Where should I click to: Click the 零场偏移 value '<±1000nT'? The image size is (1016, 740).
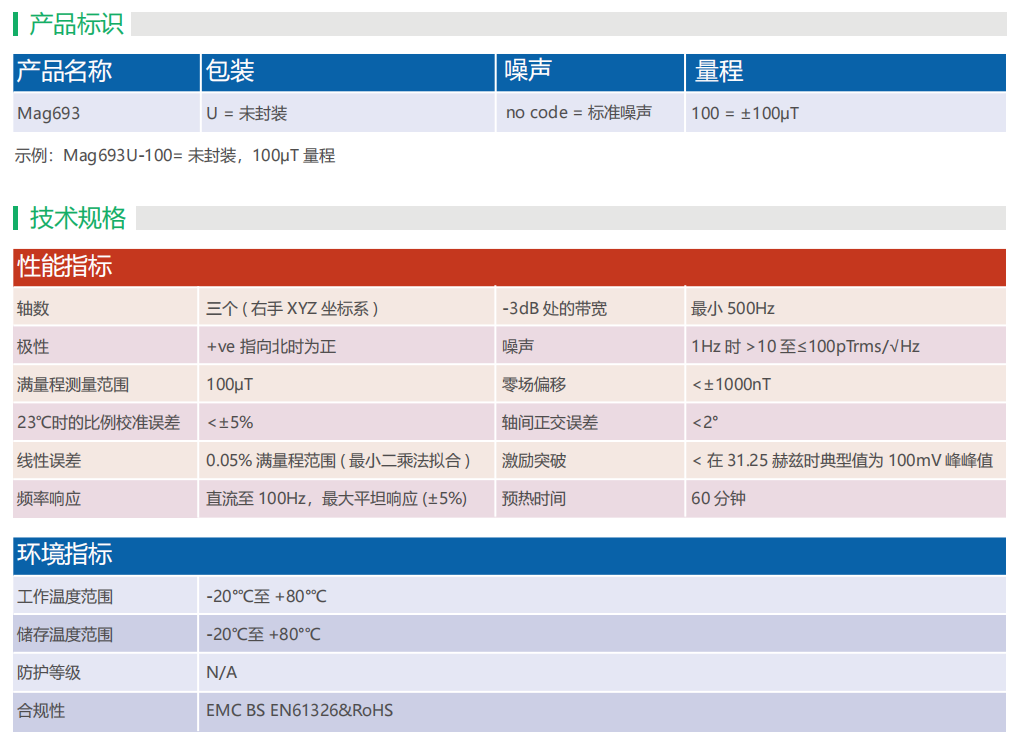coord(731,384)
